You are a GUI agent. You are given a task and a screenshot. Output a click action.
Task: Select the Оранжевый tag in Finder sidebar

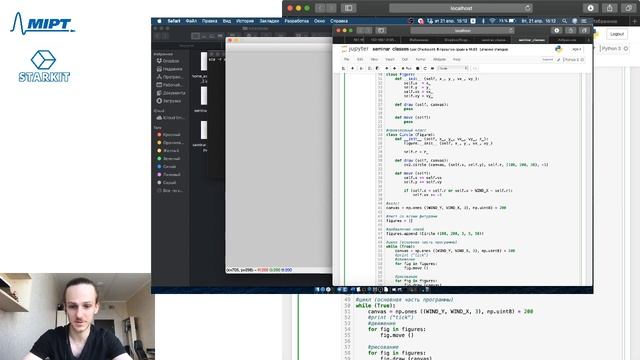(171, 143)
